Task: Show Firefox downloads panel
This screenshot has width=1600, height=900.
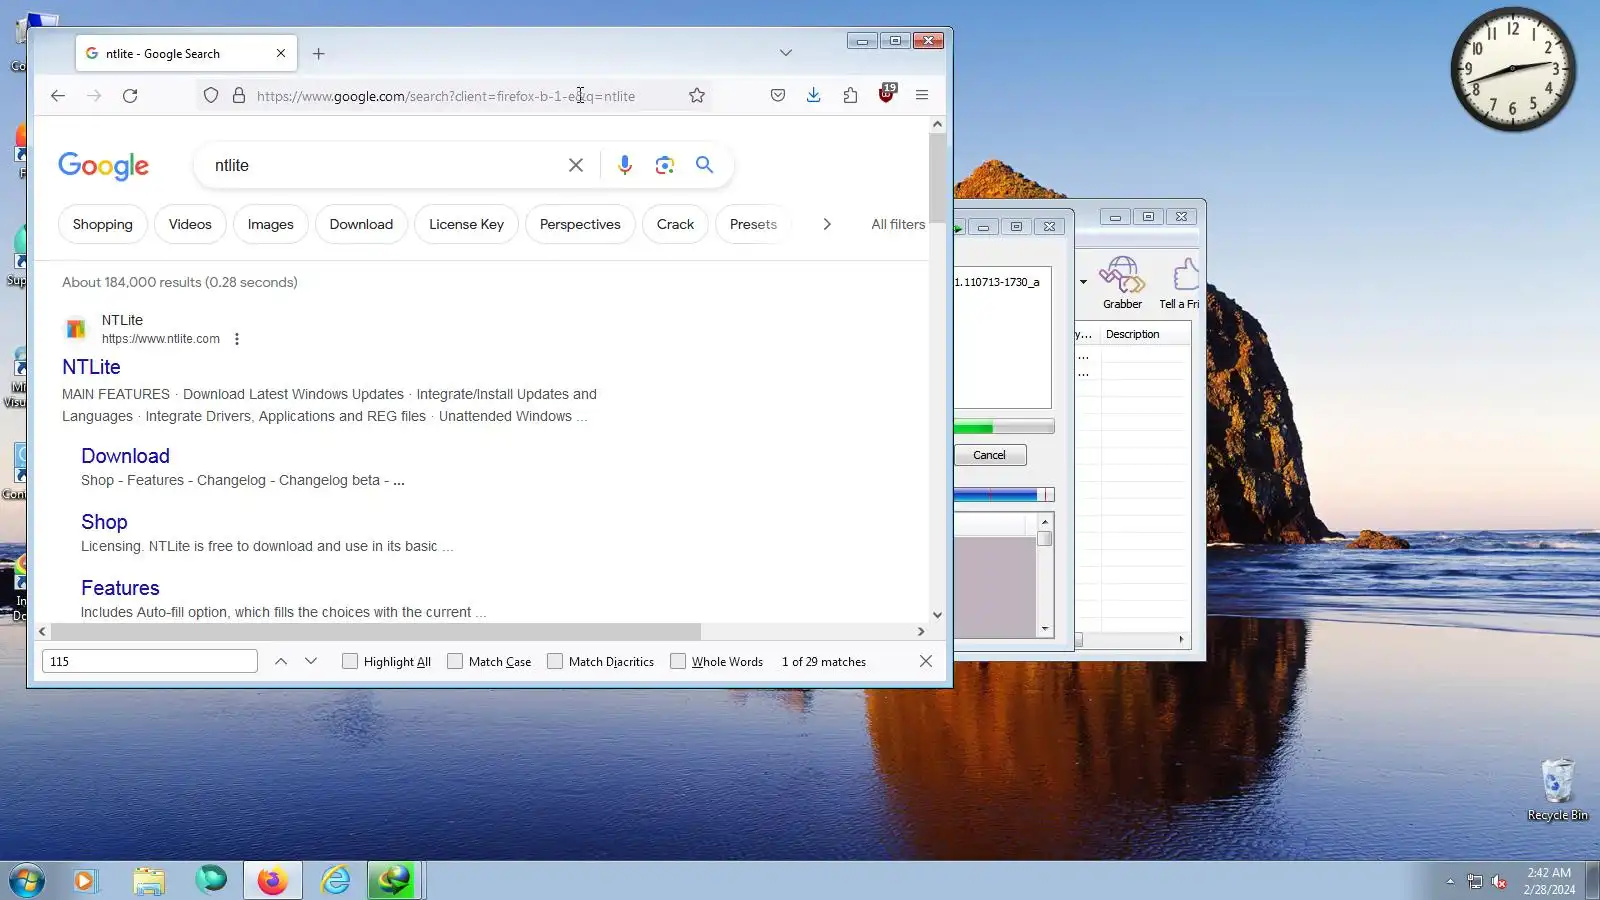Action: [x=814, y=96]
